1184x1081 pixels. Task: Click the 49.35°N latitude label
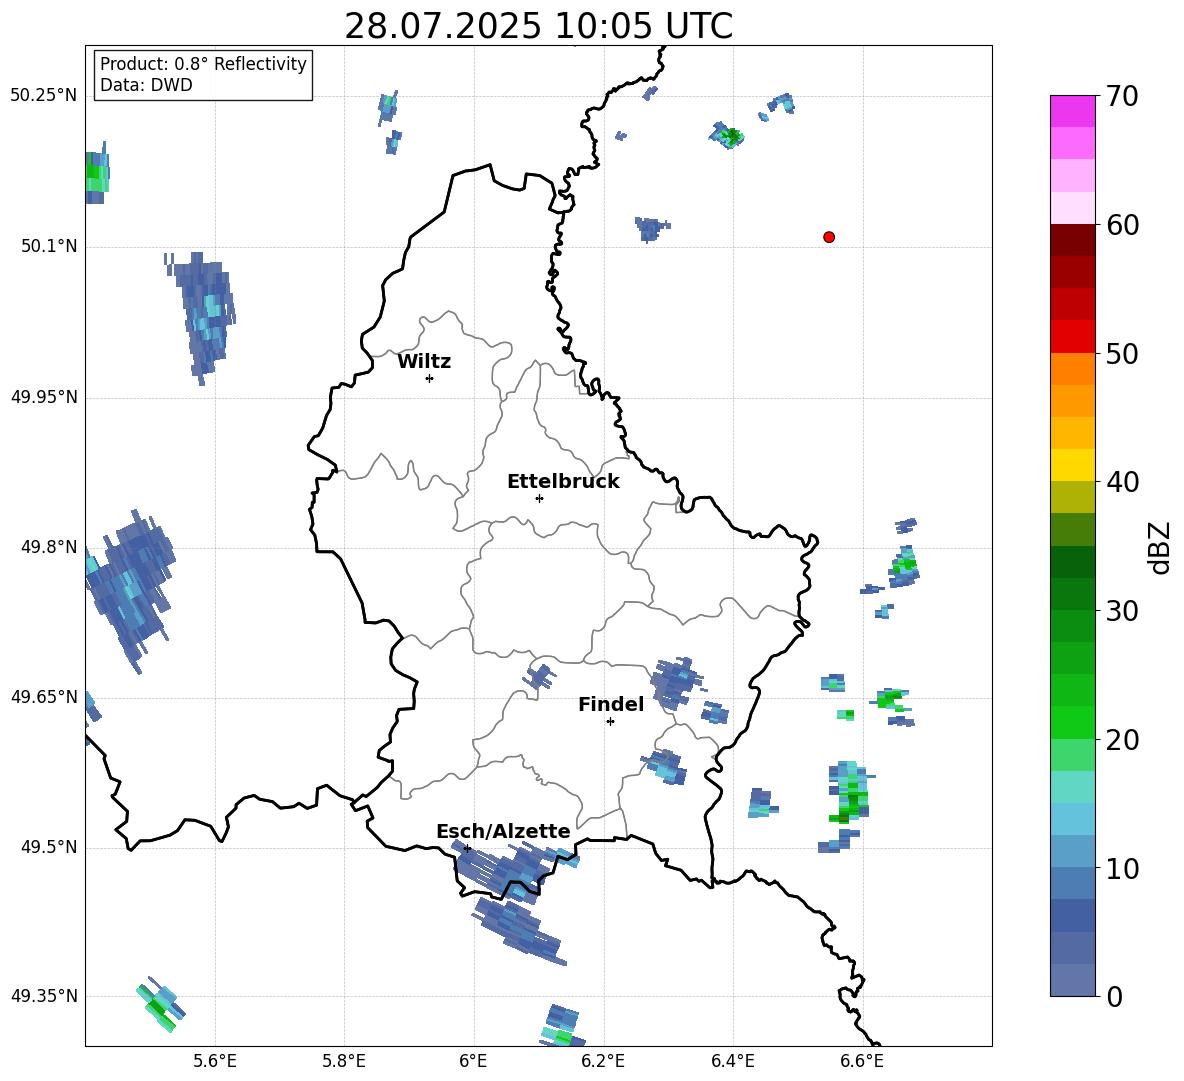pos(44,996)
